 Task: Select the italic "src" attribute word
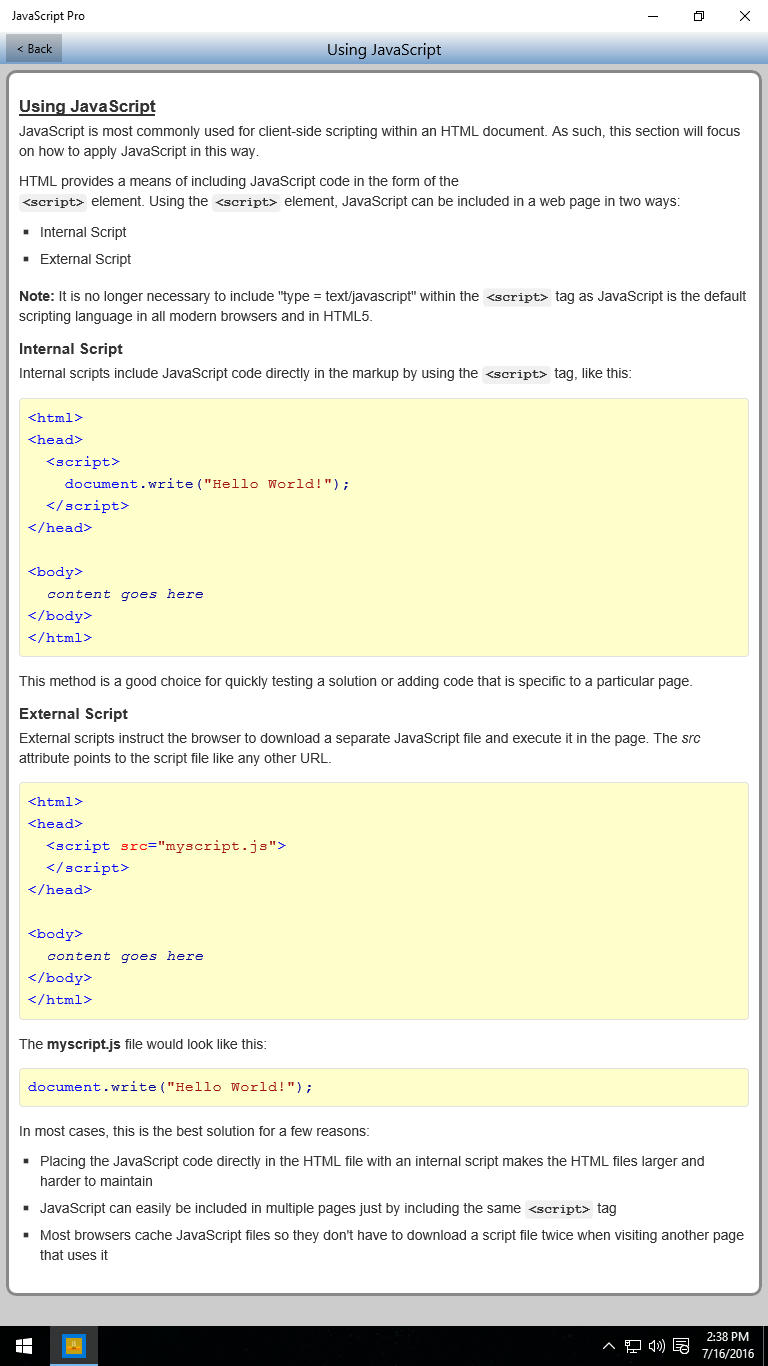(x=691, y=738)
